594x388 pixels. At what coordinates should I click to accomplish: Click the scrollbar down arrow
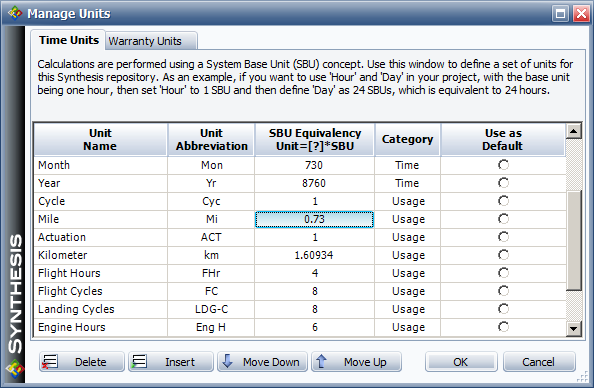coord(574,329)
